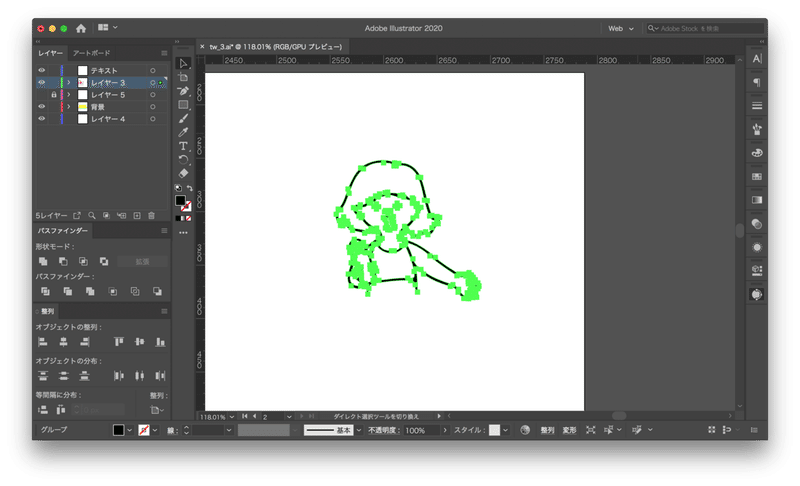Click create new layer icon
Screen dimensions: 800x486
(137, 216)
